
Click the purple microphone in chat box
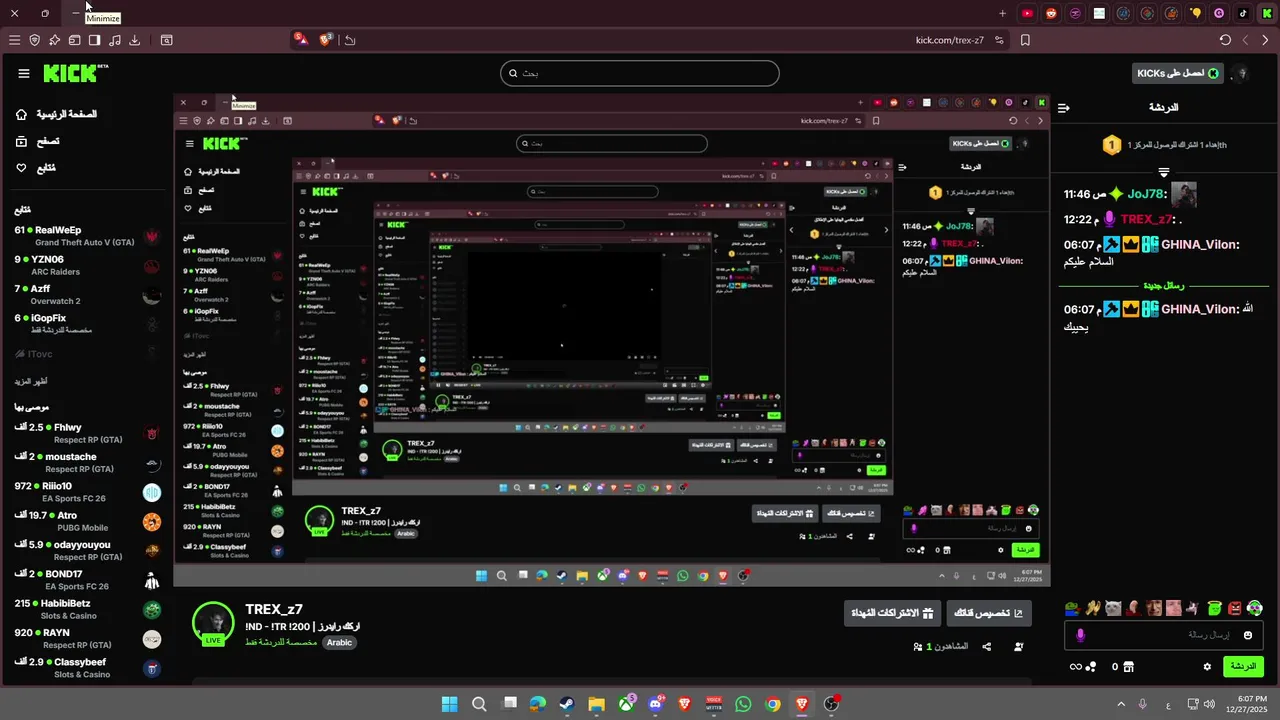[x=1080, y=635]
